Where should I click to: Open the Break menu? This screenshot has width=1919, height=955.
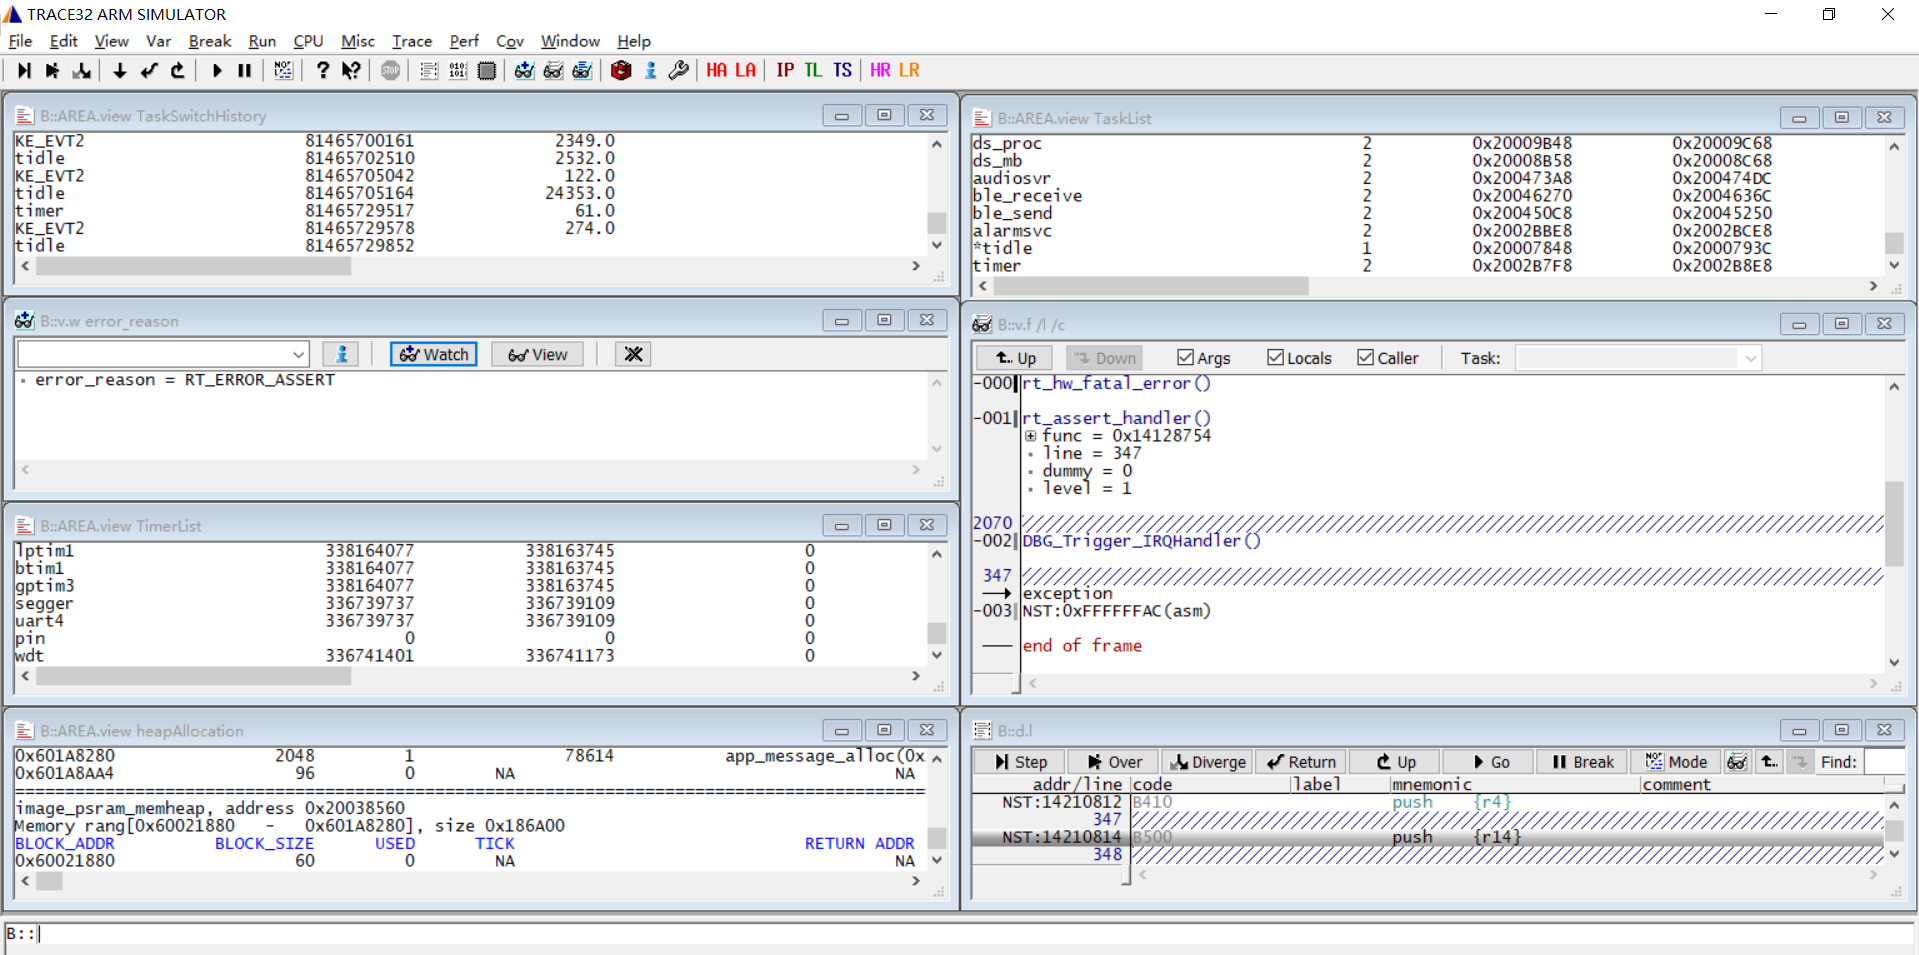tap(210, 41)
